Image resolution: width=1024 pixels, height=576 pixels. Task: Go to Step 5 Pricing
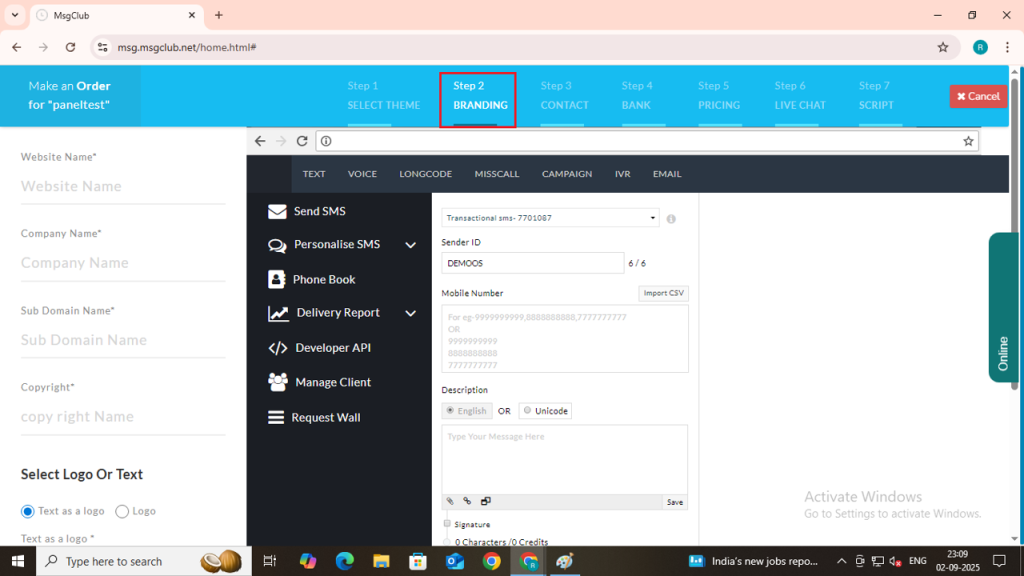[x=718, y=95]
